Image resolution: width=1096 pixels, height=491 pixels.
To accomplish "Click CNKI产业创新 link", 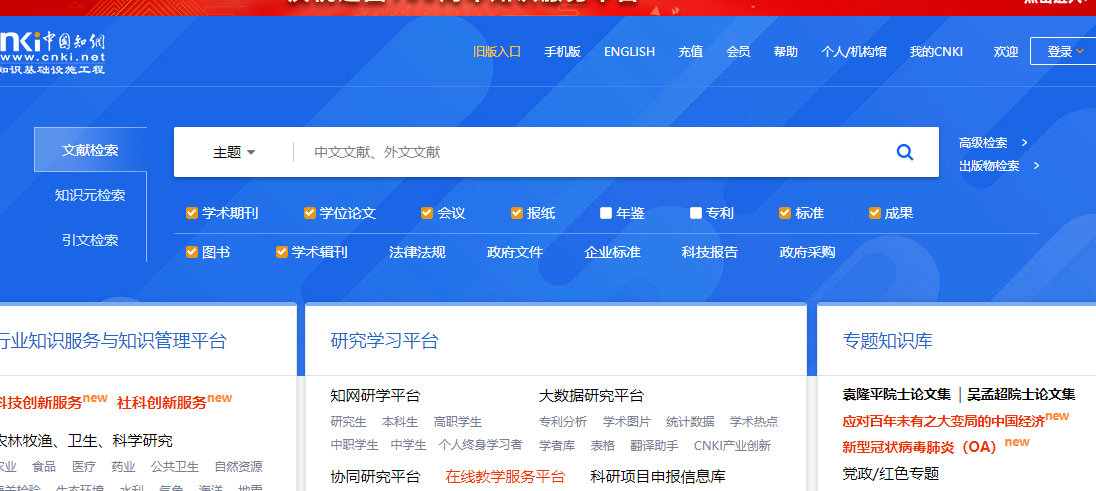I will pyautogui.click(x=732, y=445).
